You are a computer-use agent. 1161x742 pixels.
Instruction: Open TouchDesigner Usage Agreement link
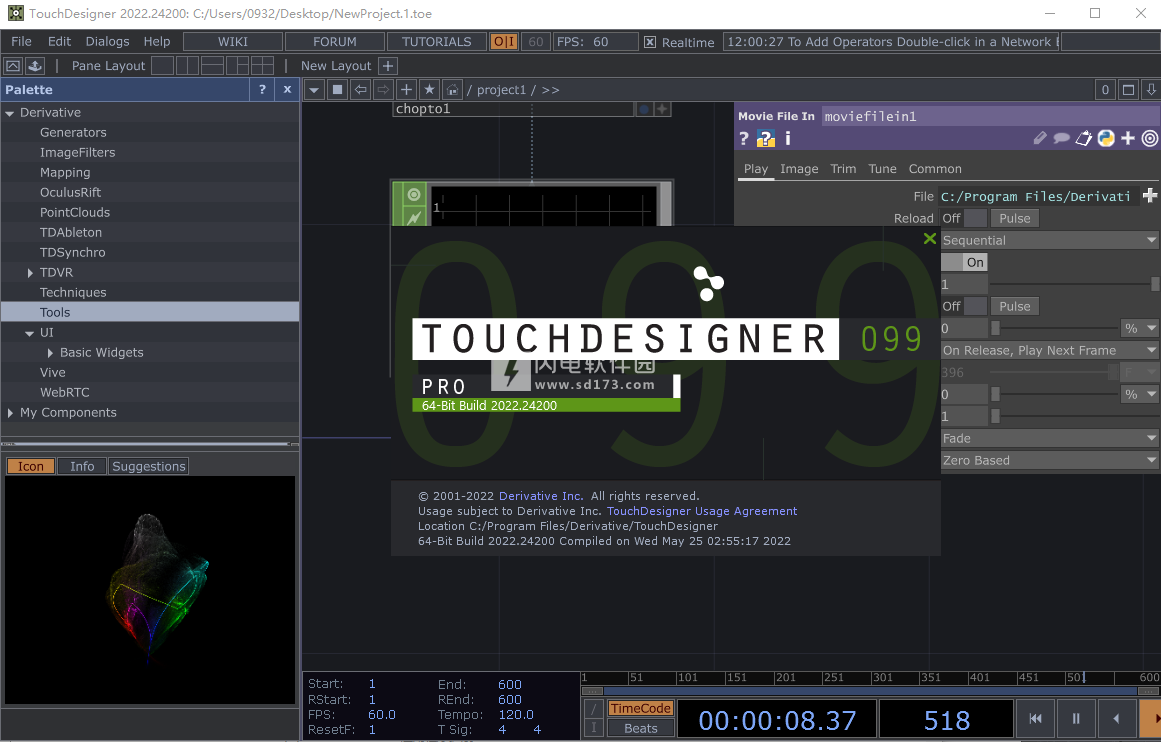pyautogui.click(x=702, y=511)
